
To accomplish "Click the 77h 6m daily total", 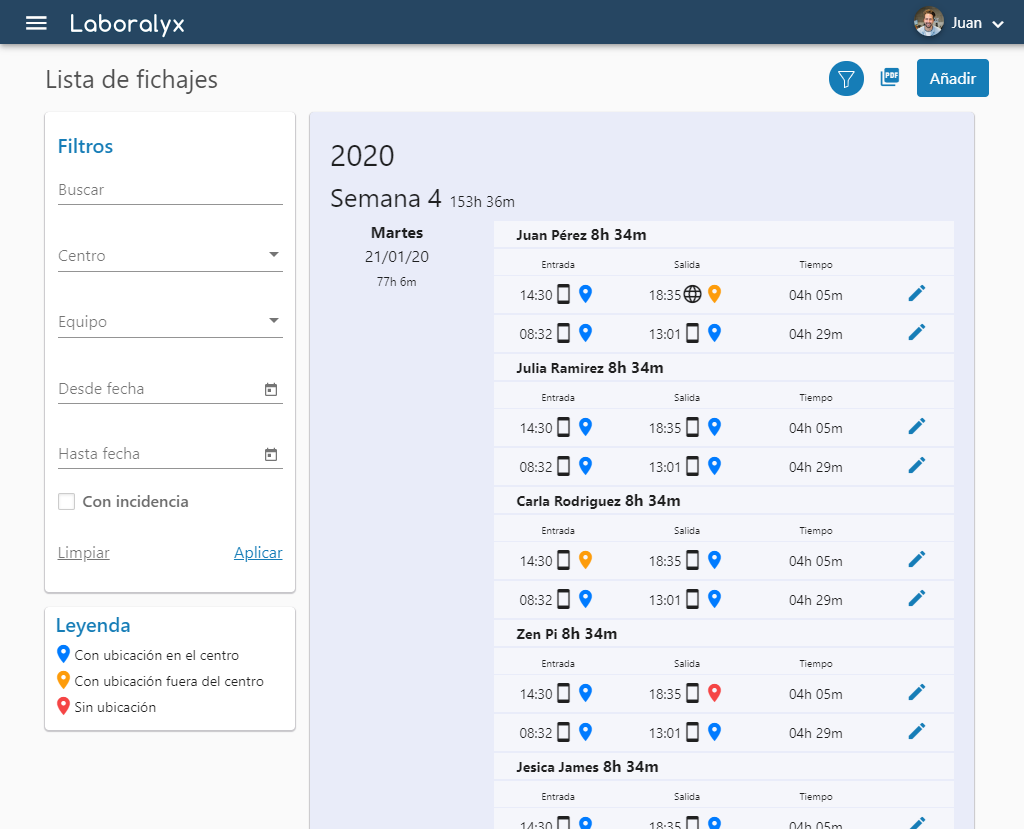I will (396, 282).
